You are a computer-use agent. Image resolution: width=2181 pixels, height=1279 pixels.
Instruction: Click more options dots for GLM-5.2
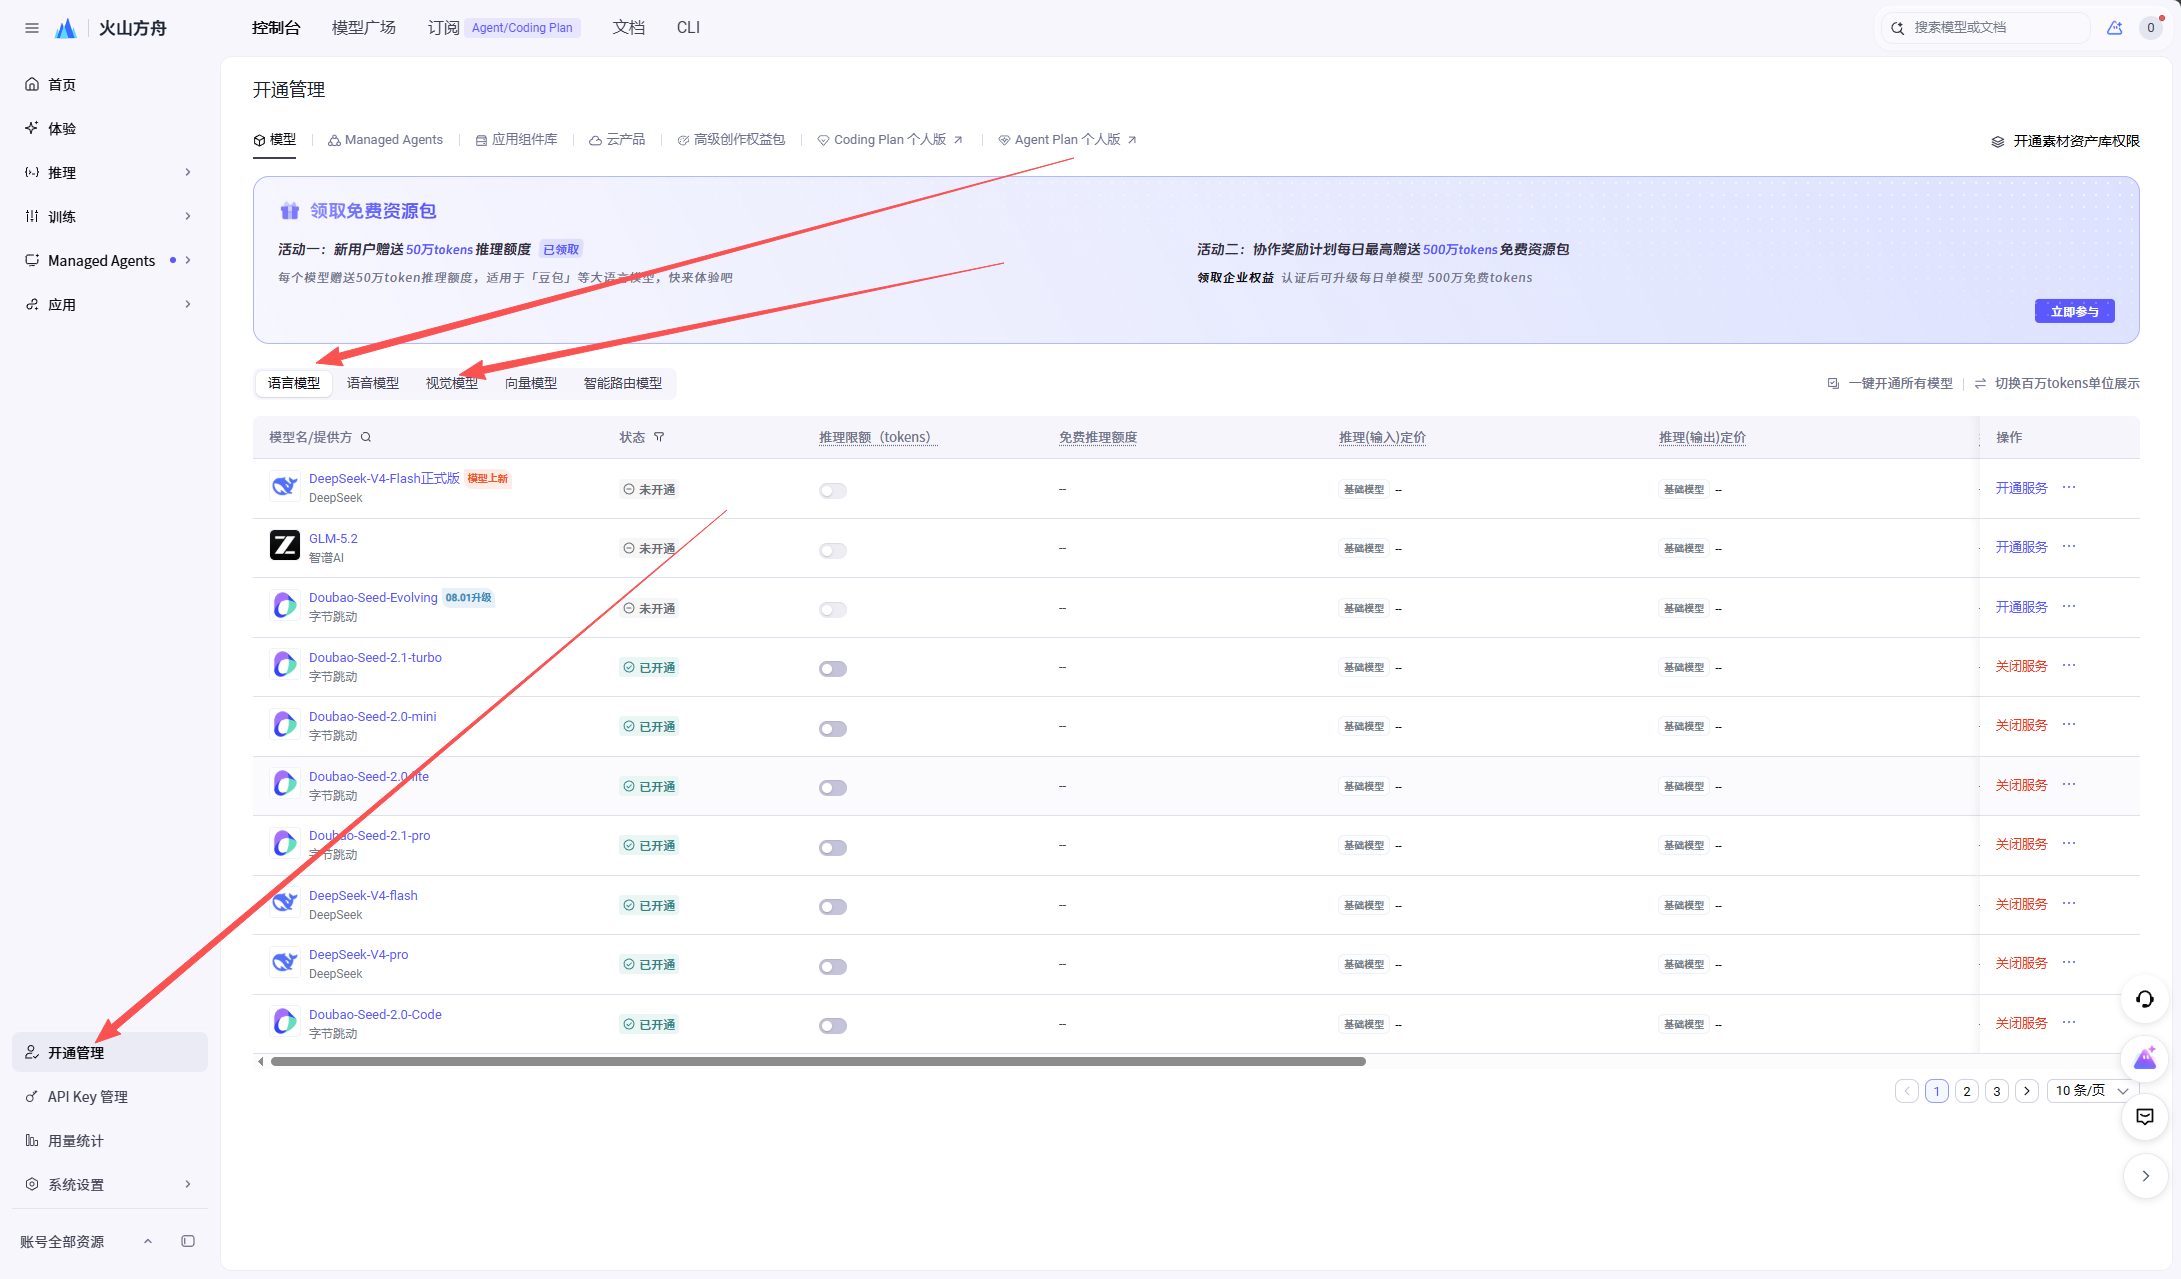2069,547
